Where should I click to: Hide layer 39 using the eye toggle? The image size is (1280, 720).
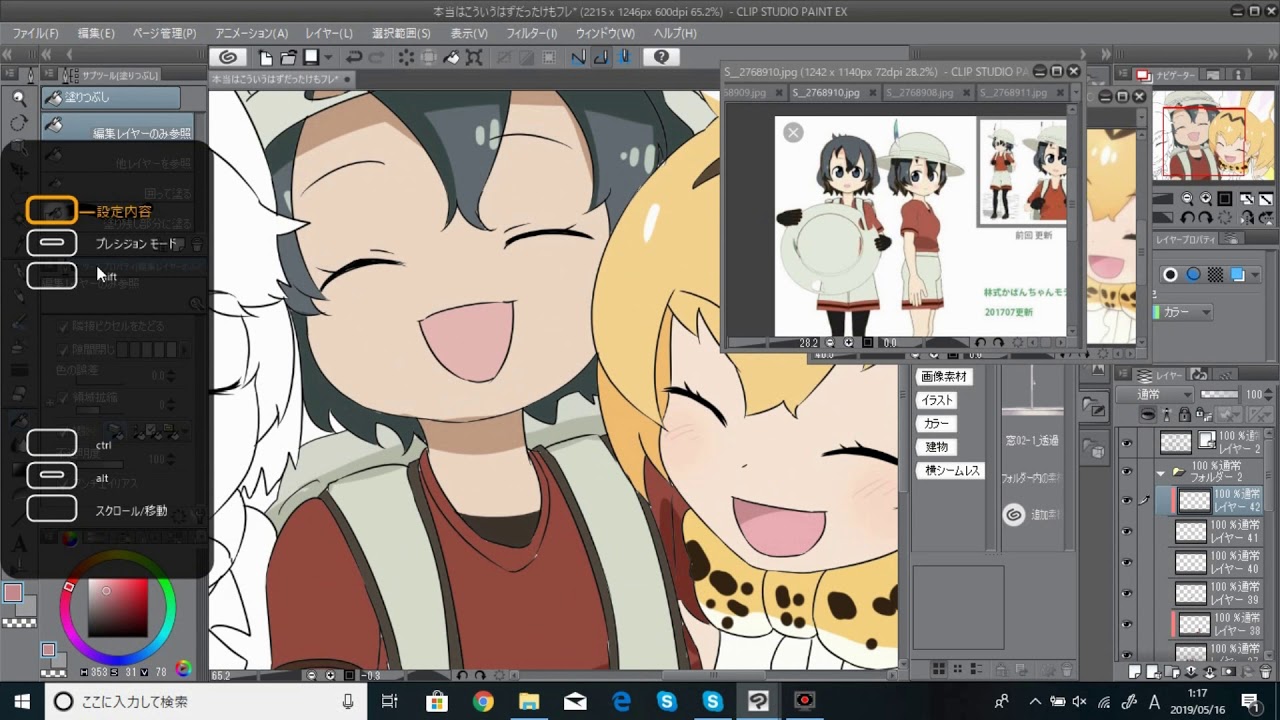pyautogui.click(x=1127, y=594)
